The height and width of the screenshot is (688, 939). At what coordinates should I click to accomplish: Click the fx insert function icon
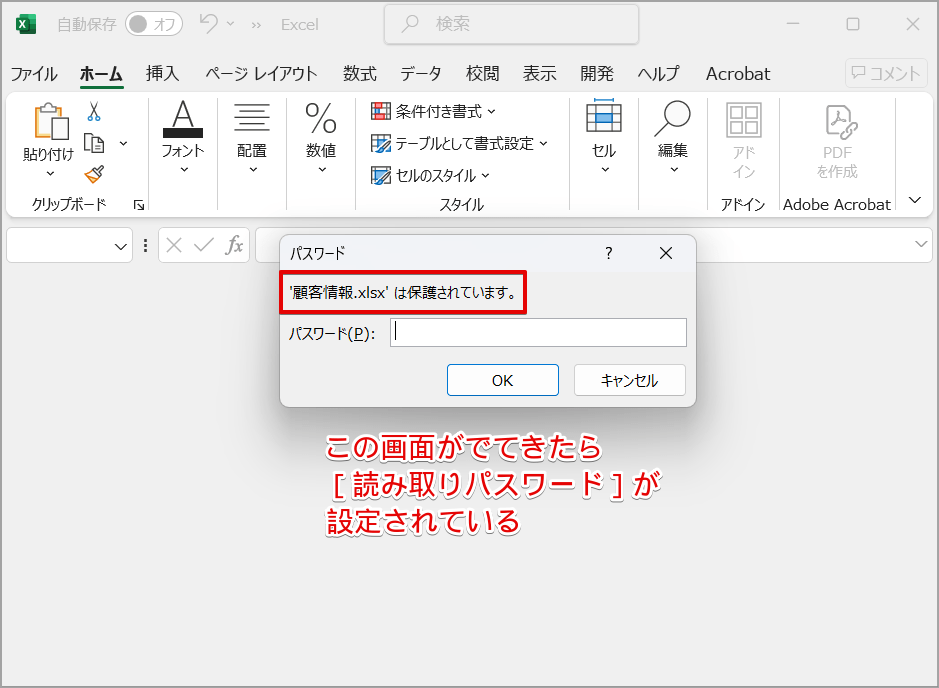coord(234,245)
